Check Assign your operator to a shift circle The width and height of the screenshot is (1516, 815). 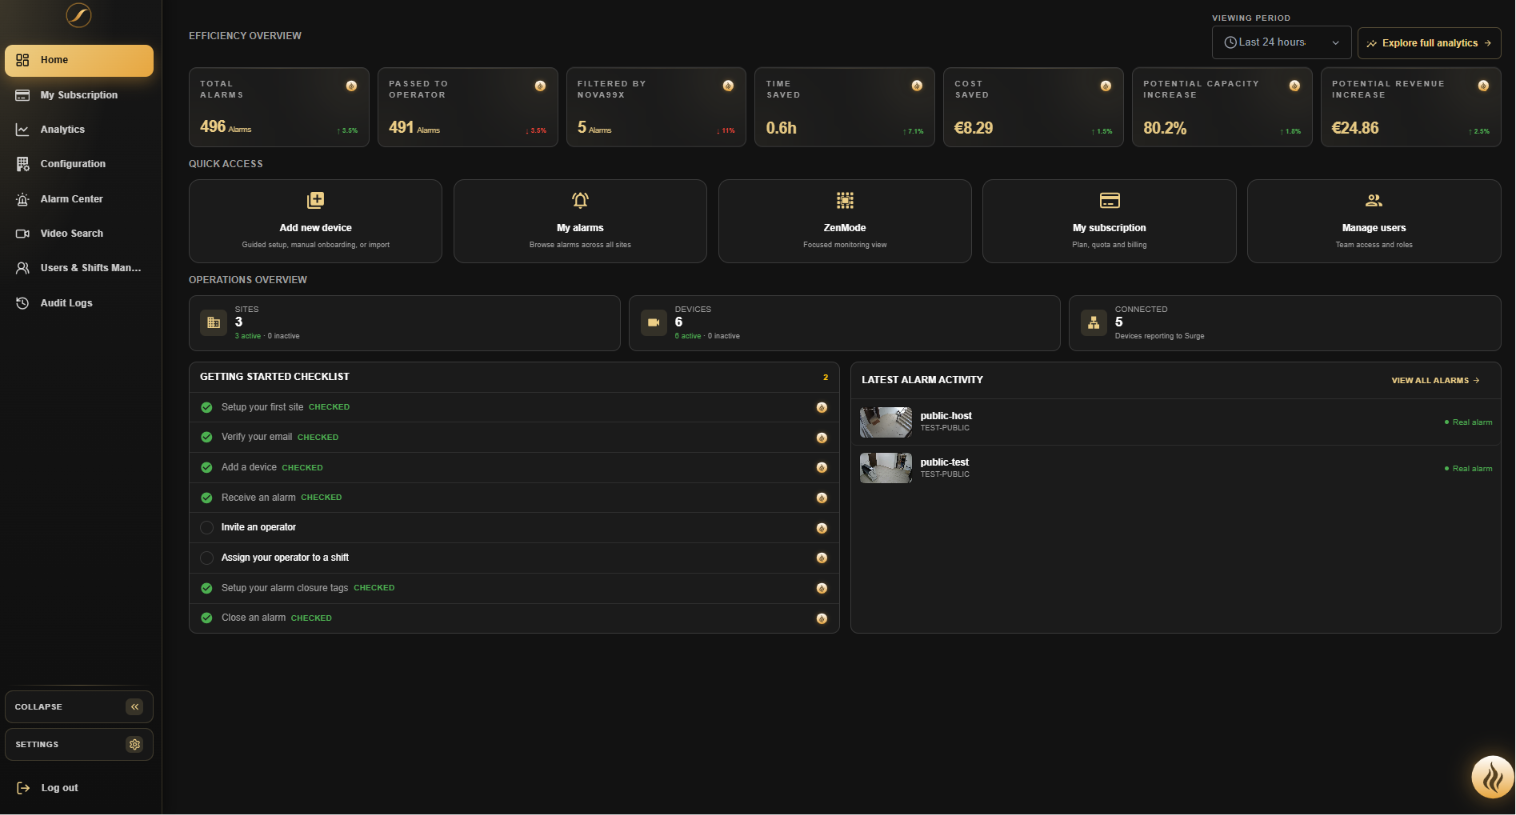(206, 558)
